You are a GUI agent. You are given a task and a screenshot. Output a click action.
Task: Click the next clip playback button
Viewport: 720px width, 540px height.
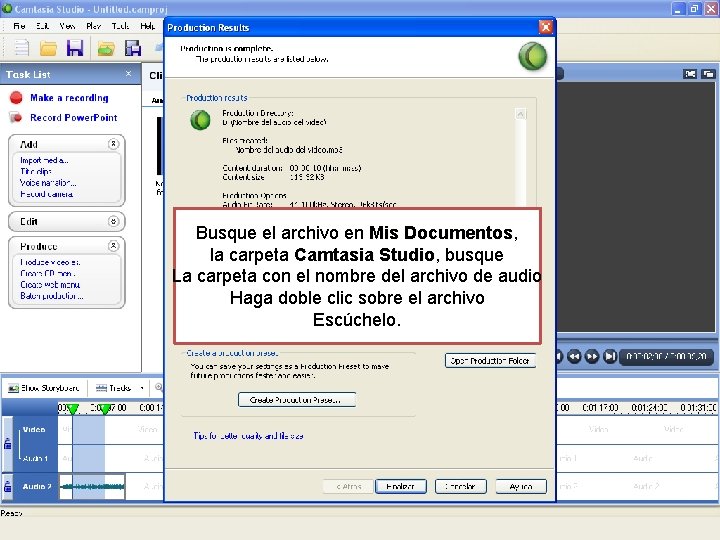click(x=610, y=356)
